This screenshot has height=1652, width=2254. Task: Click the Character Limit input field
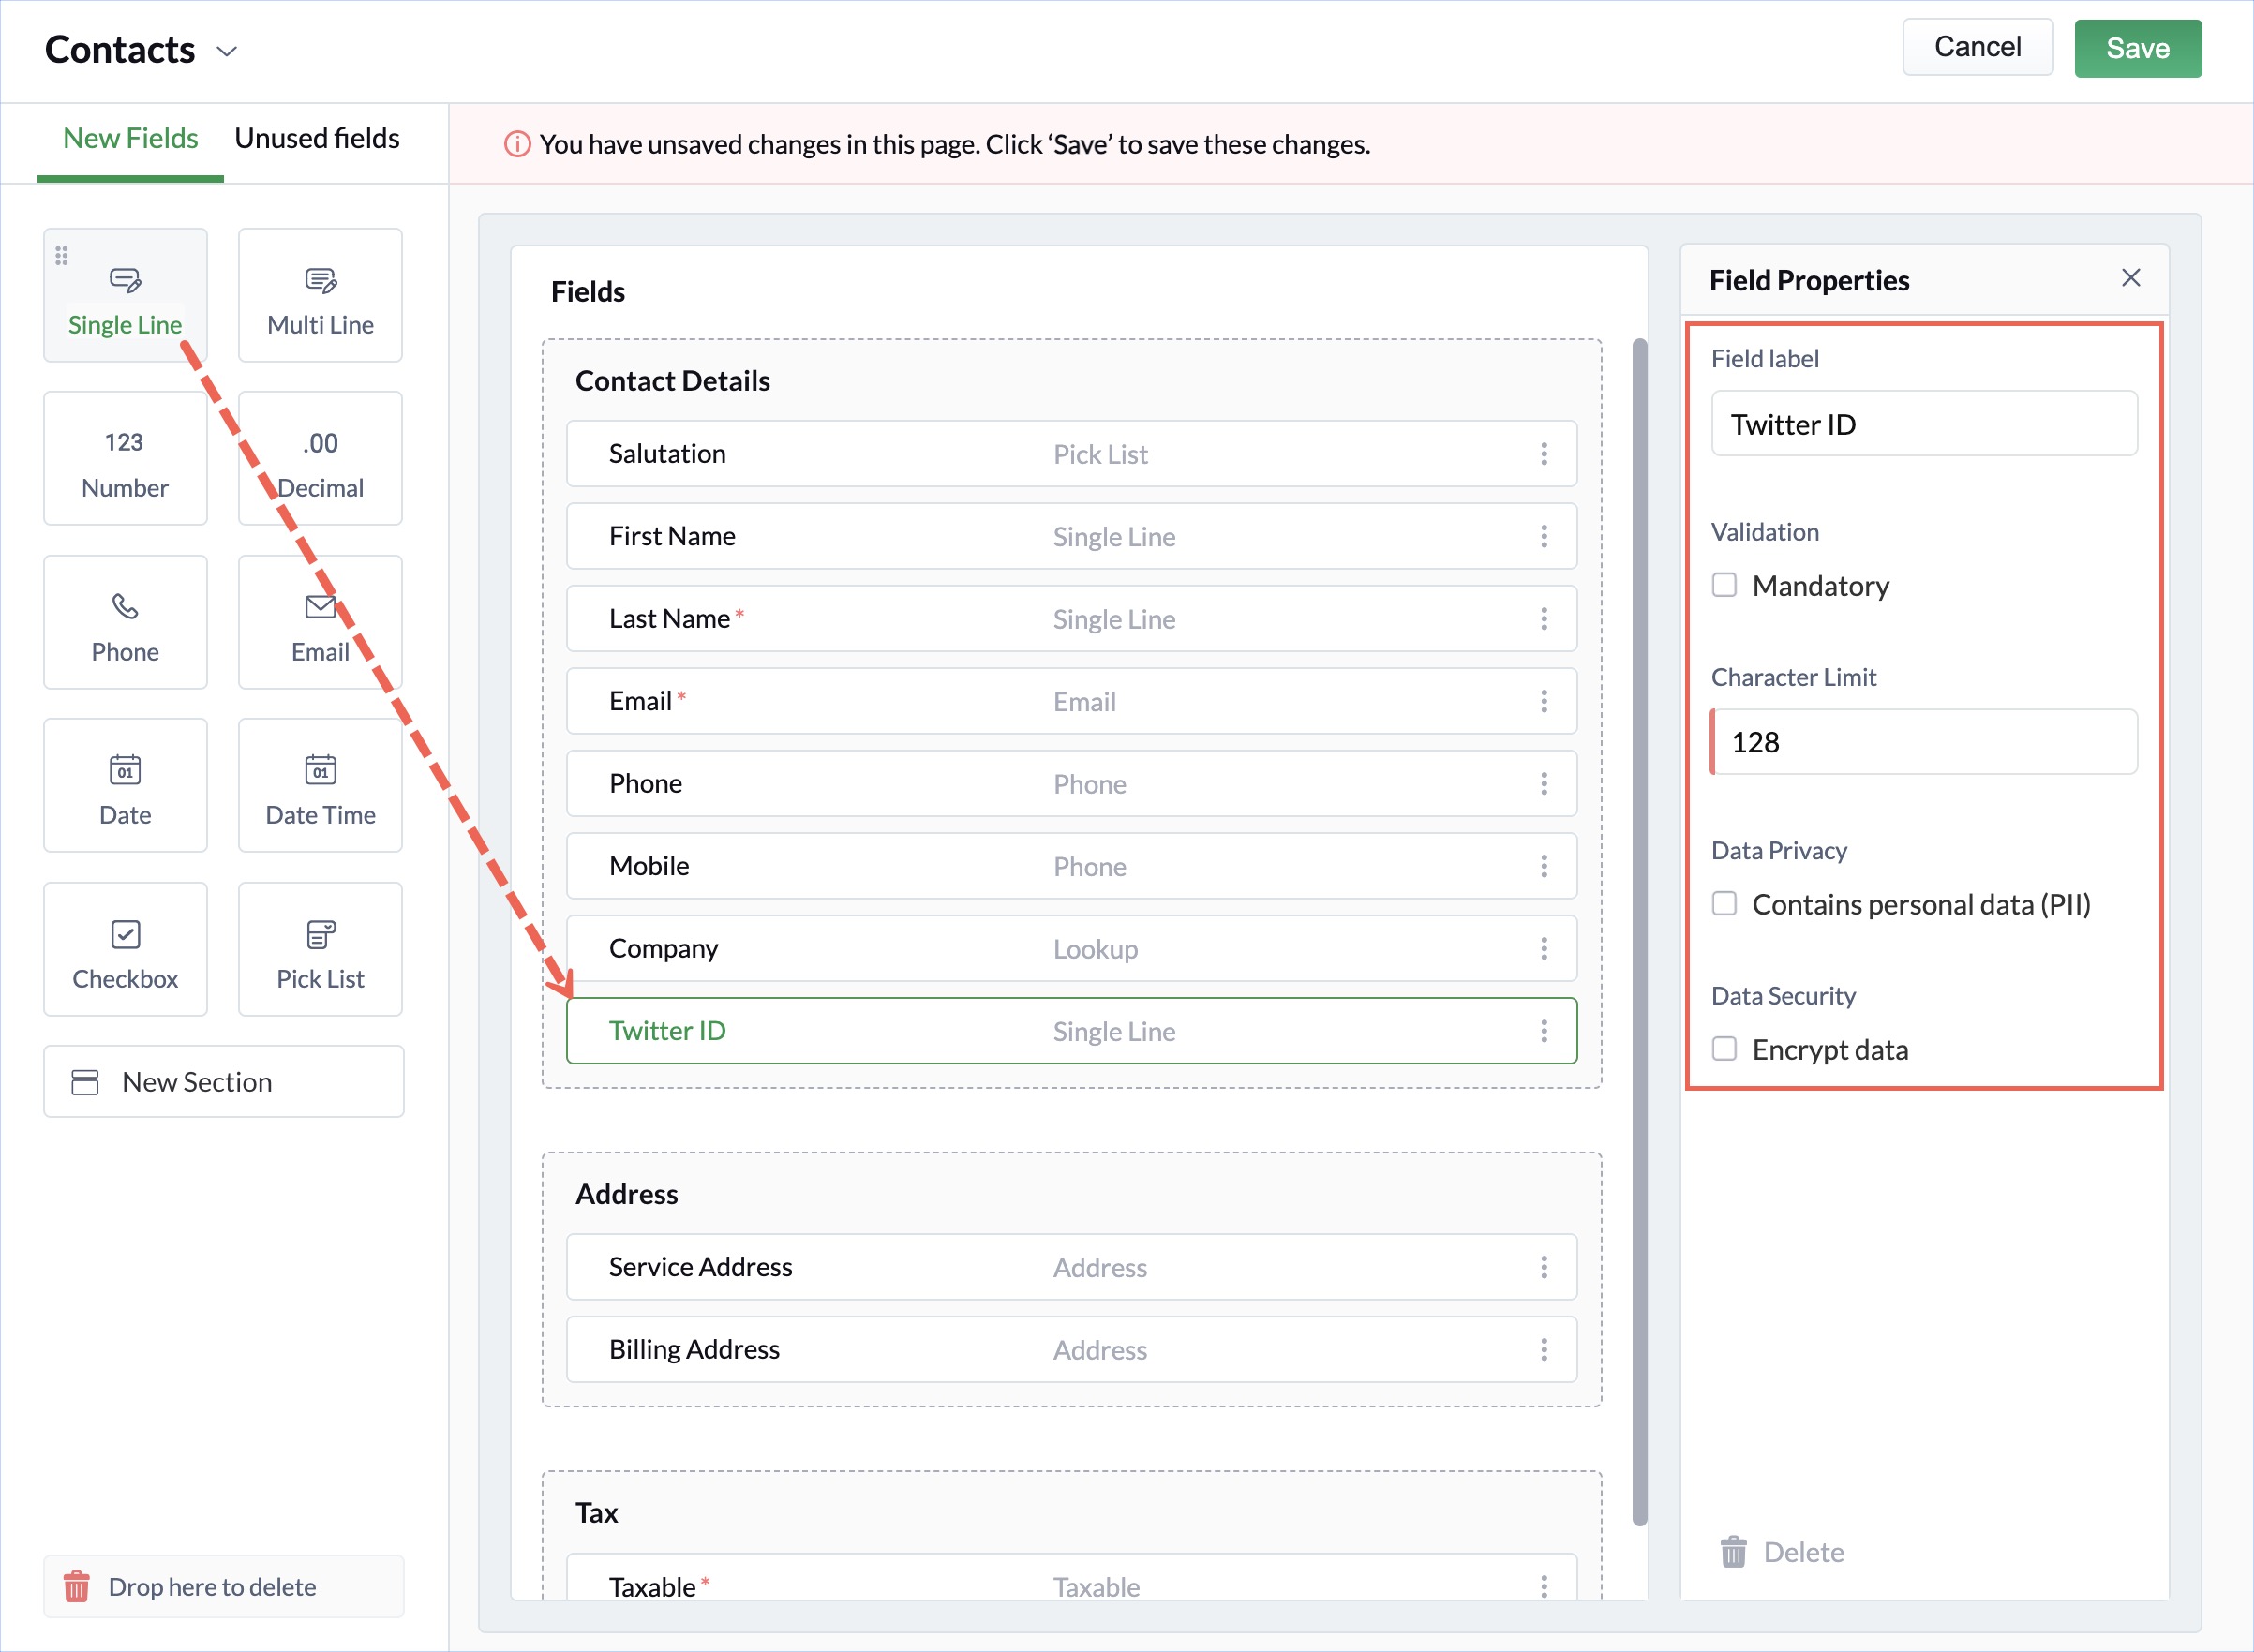(1923, 742)
